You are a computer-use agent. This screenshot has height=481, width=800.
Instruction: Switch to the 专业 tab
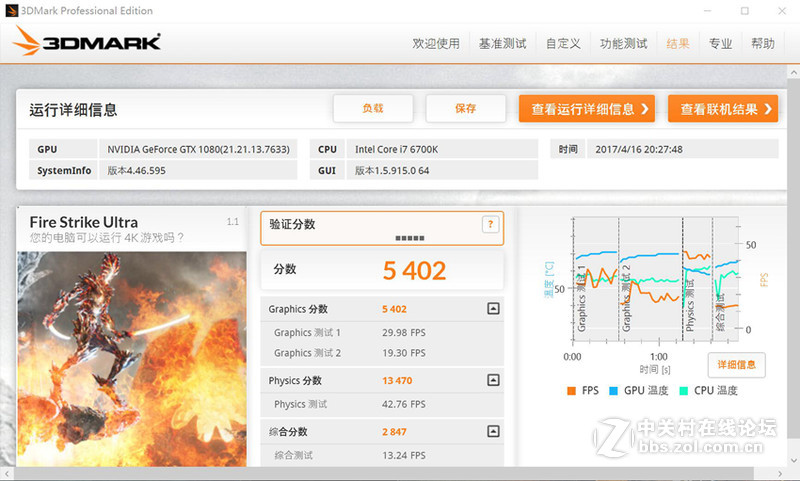720,44
